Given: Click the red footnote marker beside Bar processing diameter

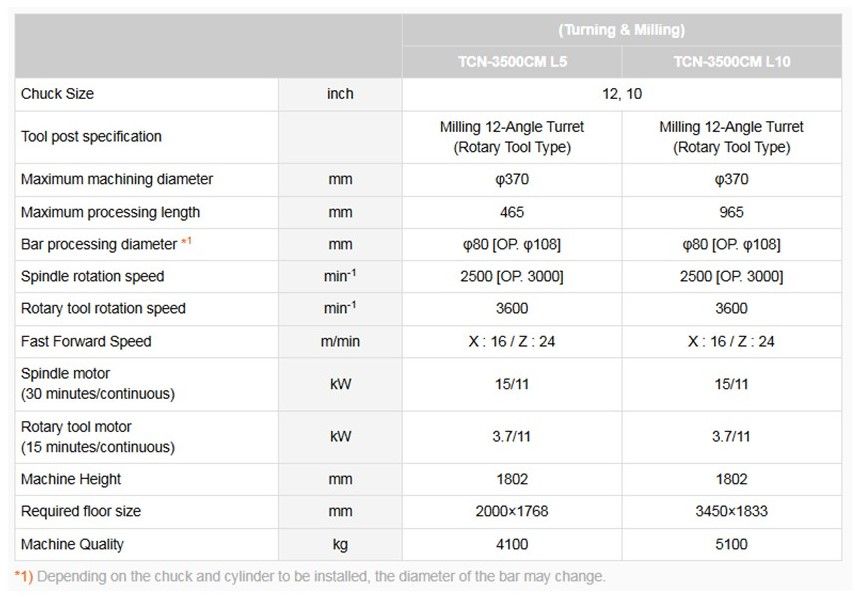Looking at the screenshot, I should 188,243.
